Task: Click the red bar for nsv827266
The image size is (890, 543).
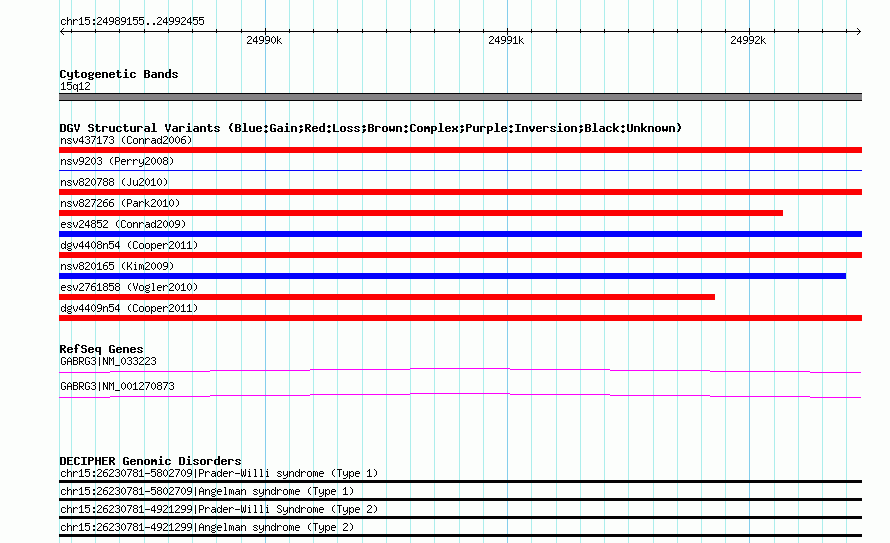Action: click(421, 213)
